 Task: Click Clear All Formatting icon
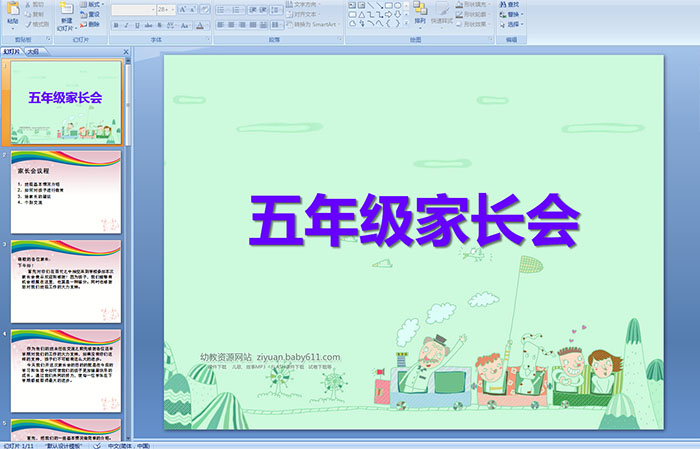204,9
